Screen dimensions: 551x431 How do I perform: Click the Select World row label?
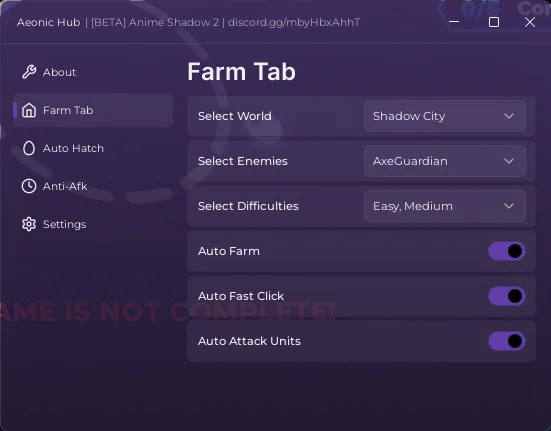pyautogui.click(x=235, y=116)
